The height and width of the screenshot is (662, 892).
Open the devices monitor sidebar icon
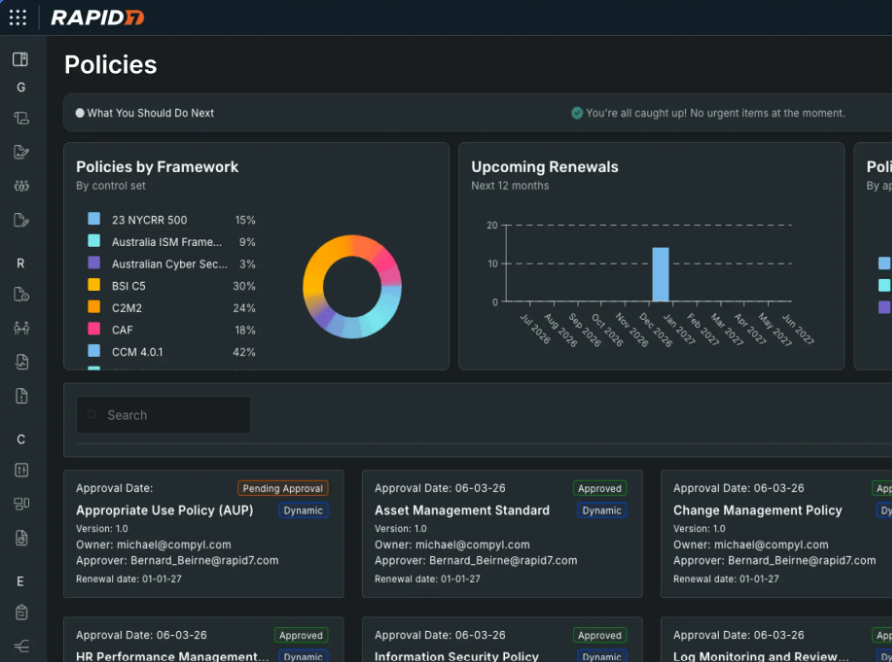pyautogui.click(x=21, y=504)
